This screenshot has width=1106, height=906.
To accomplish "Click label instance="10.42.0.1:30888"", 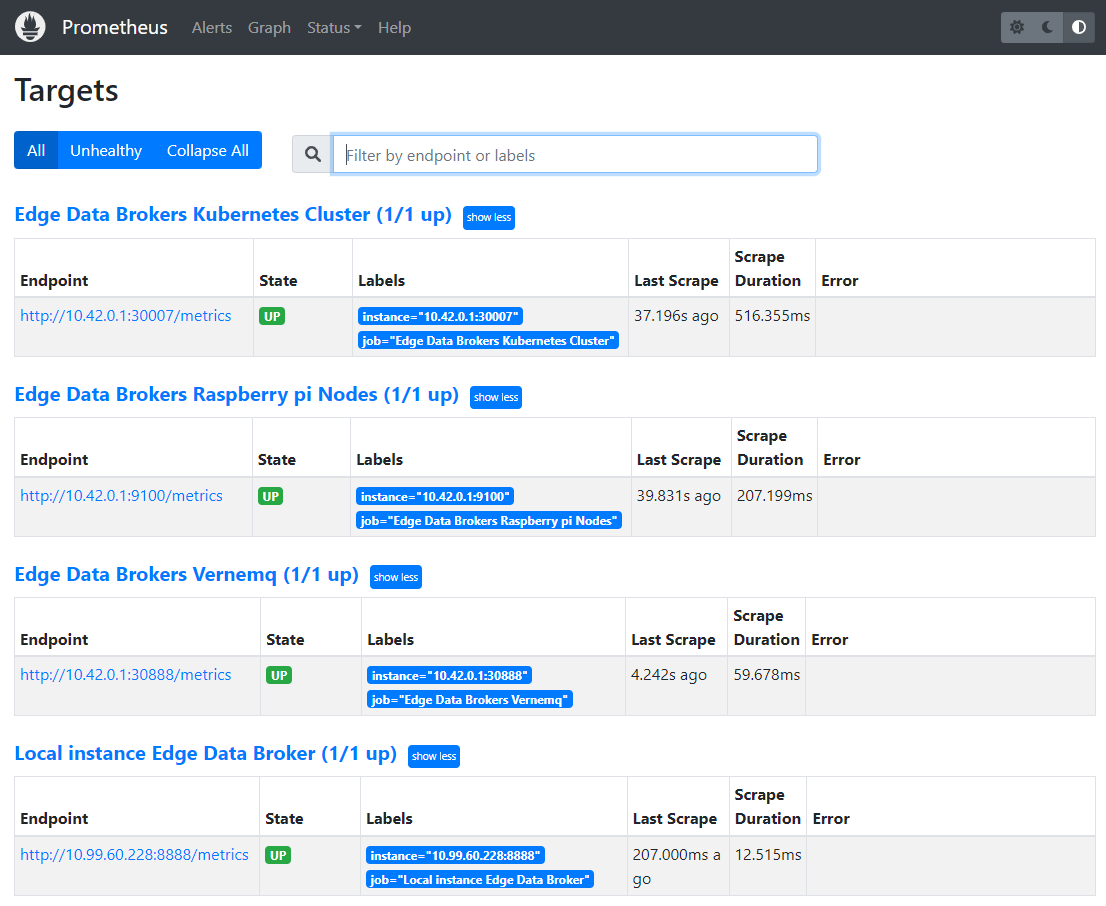I will (449, 675).
